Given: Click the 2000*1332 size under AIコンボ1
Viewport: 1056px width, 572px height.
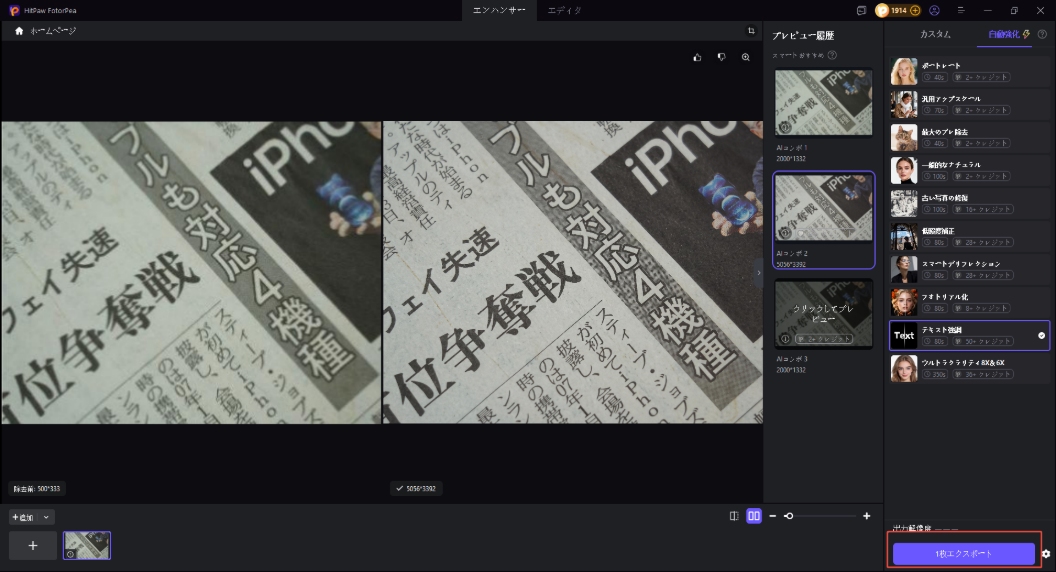Looking at the screenshot, I should pos(791,159).
